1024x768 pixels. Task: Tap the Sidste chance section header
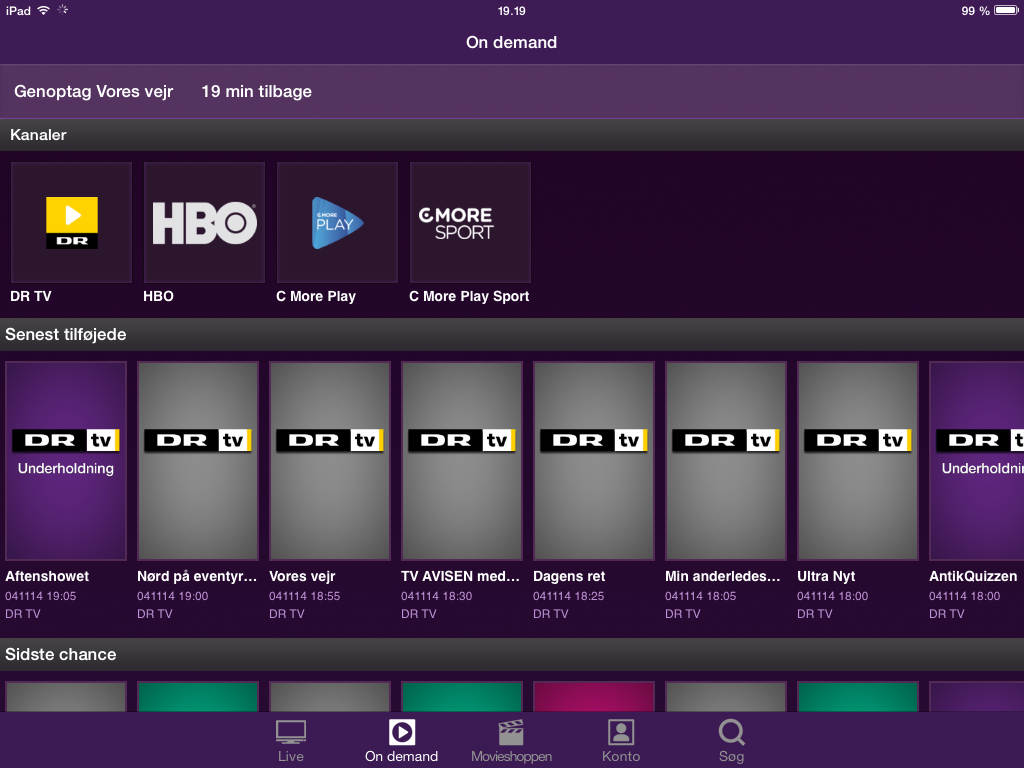coord(61,655)
